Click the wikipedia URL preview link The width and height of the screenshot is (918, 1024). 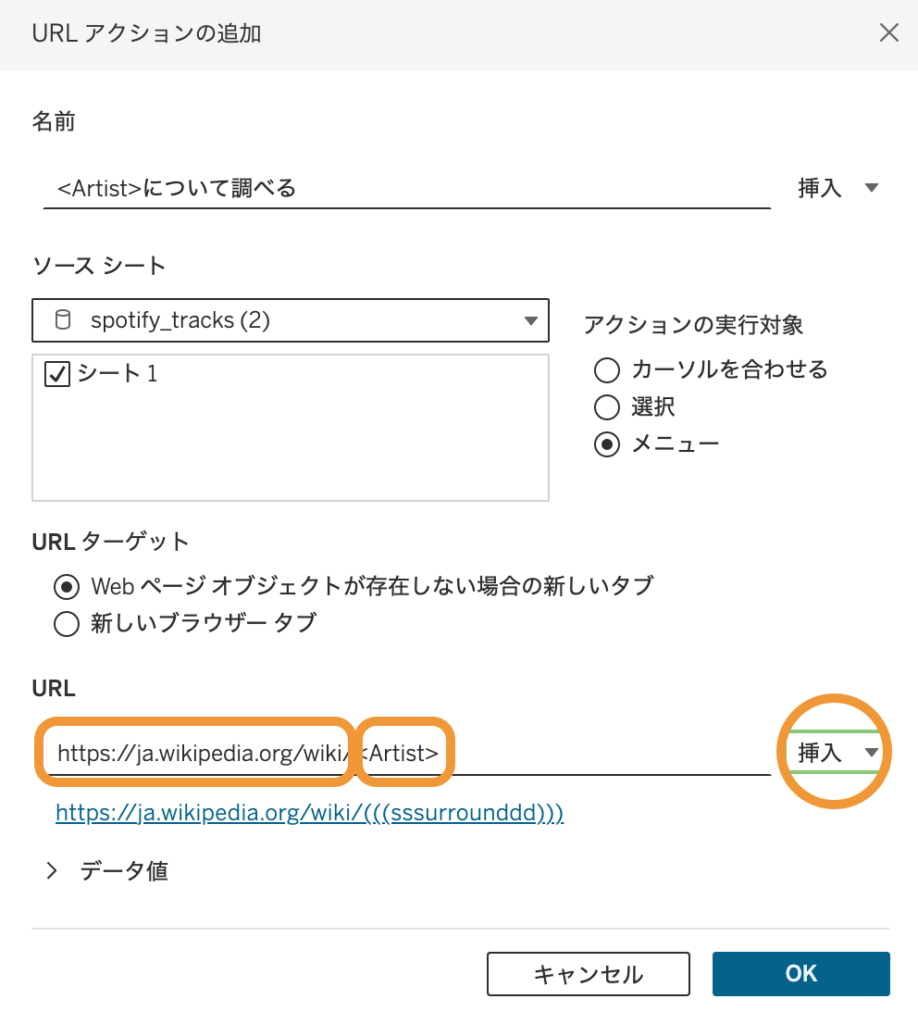tap(307, 813)
